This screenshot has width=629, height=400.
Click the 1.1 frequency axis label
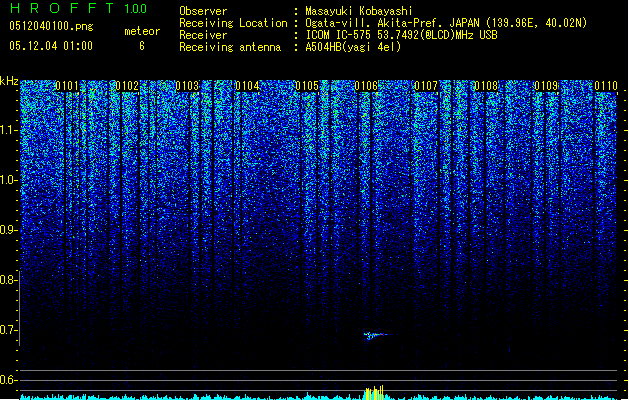click(x=9, y=130)
